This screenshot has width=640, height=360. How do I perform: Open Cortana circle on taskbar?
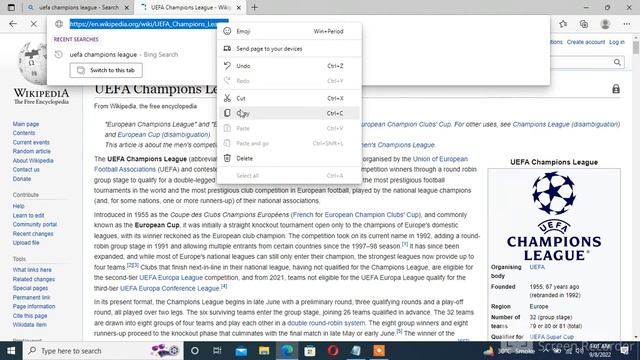point(195,351)
